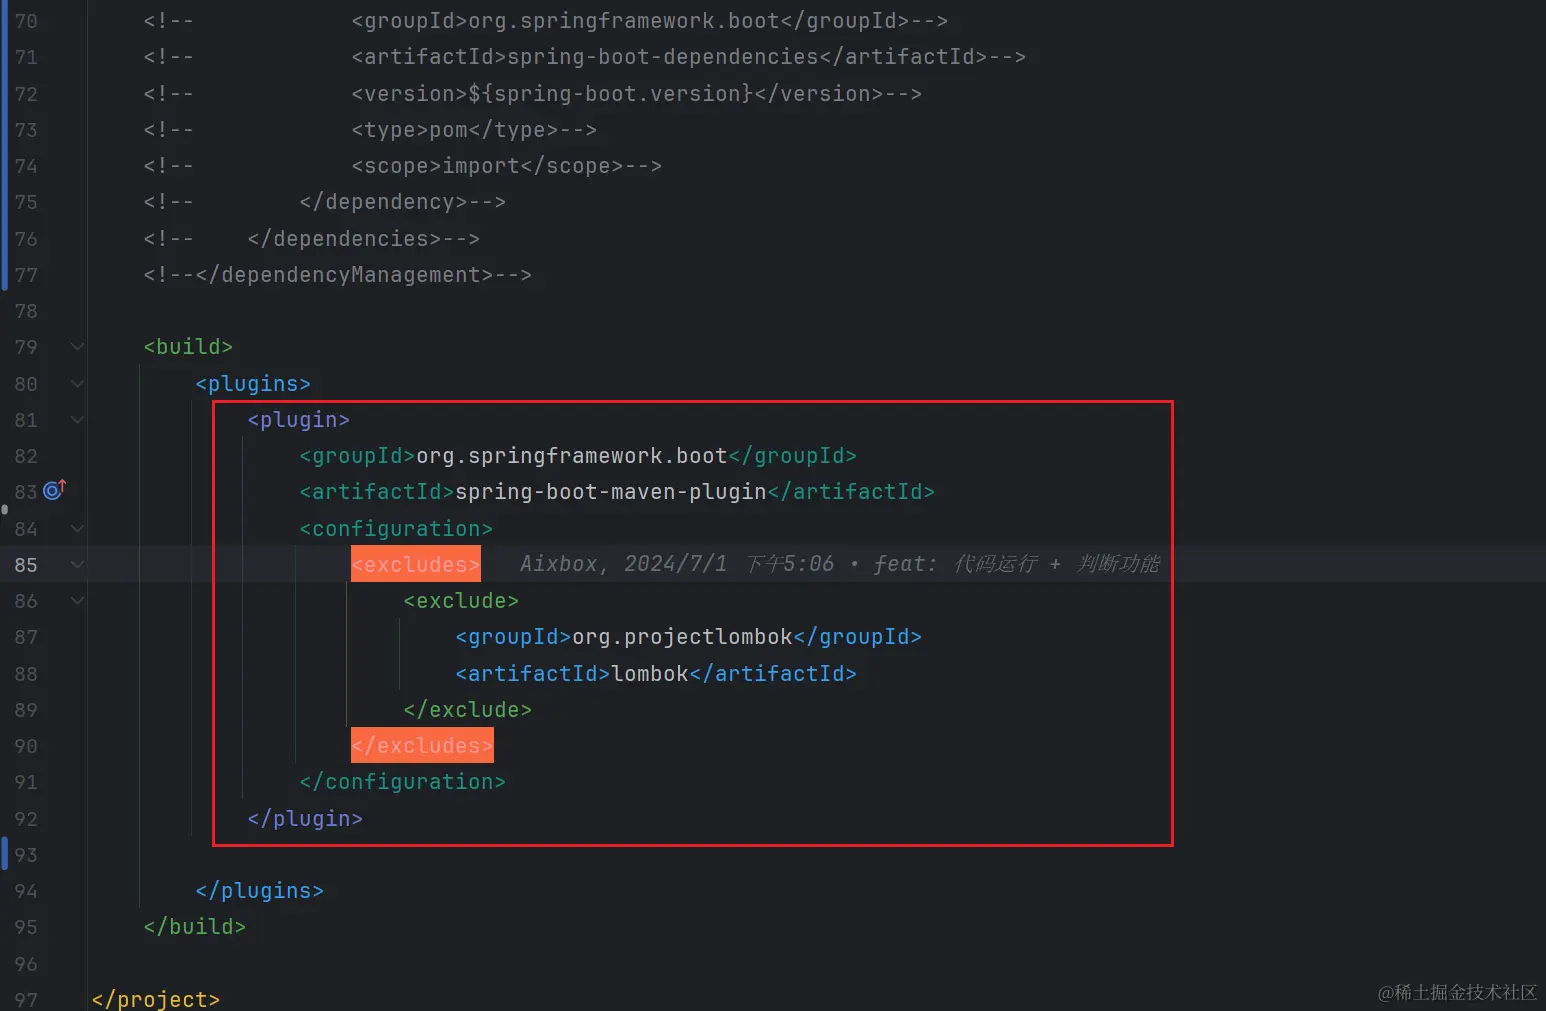
Task: Collapse the configuration fold arrow on line 84
Action: pyautogui.click(x=77, y=529)
